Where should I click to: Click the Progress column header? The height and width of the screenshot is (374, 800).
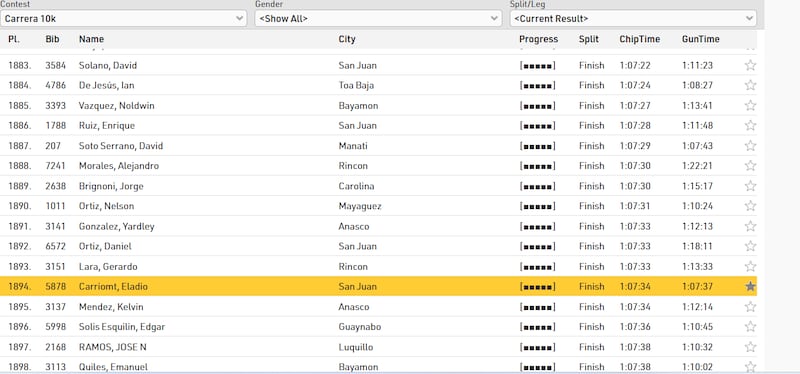pyautogui.click(x=538, y=39)
